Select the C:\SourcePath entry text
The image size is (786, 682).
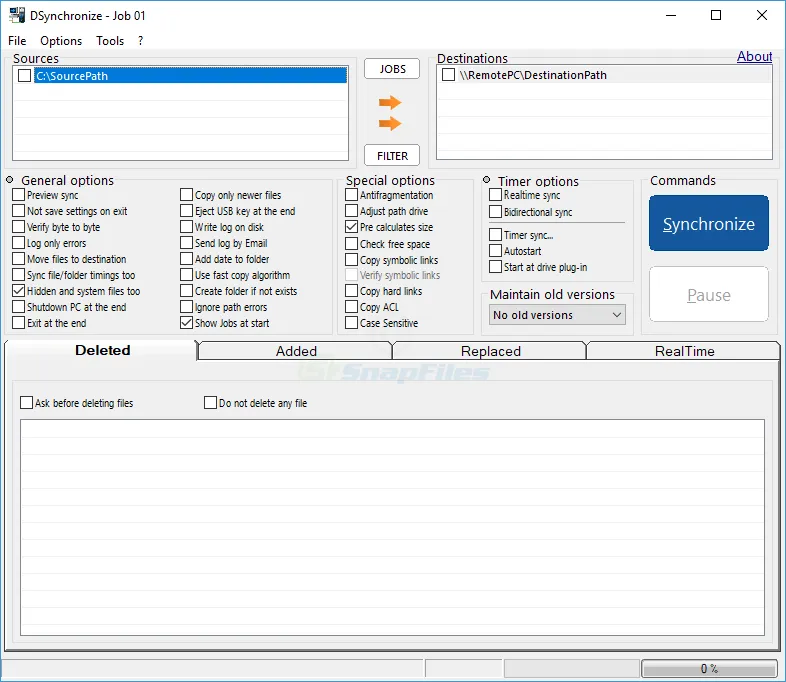[x=72, y=76]
